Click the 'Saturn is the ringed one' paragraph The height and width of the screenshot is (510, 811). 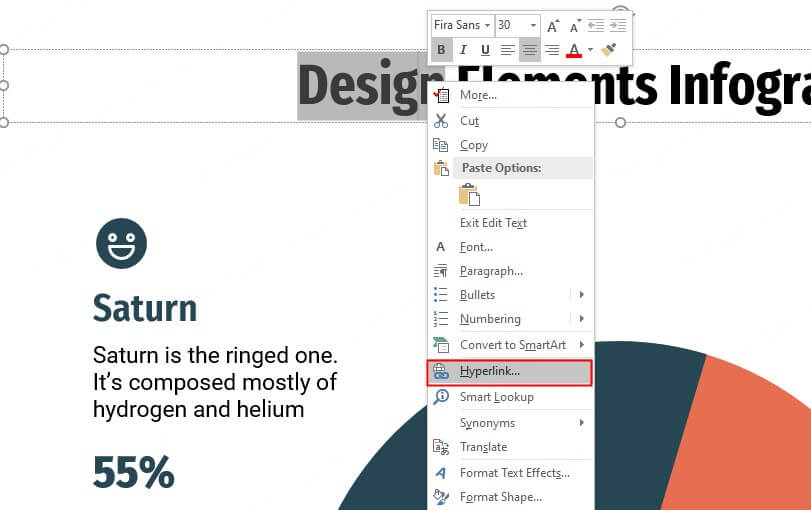coord(215,383)
